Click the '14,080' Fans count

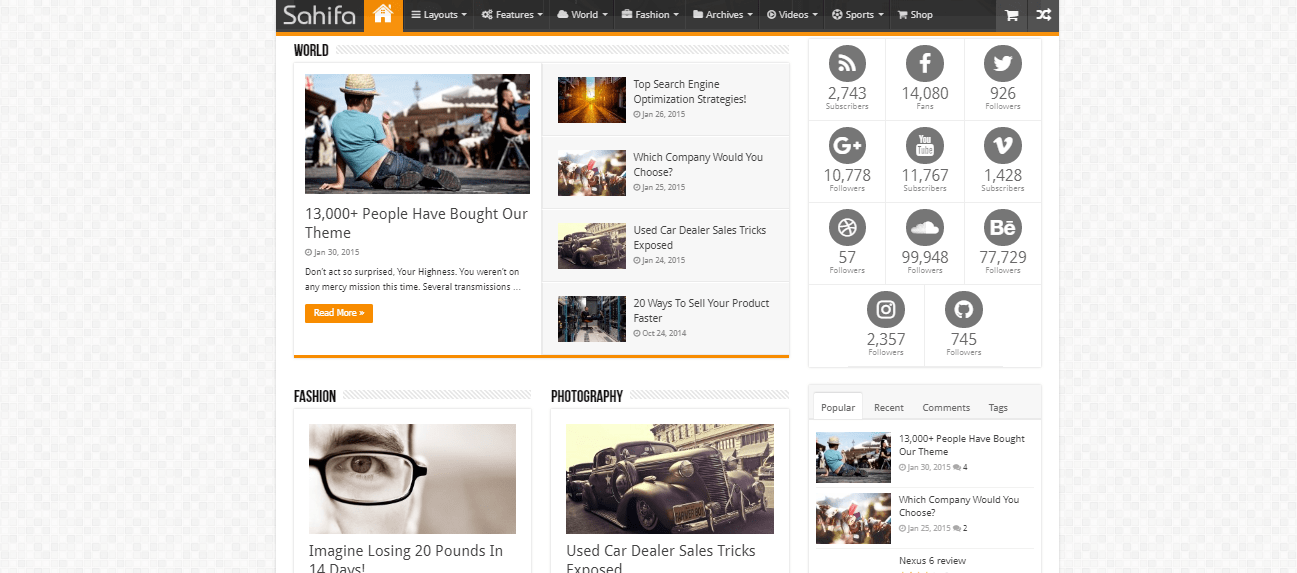point(925,93)
